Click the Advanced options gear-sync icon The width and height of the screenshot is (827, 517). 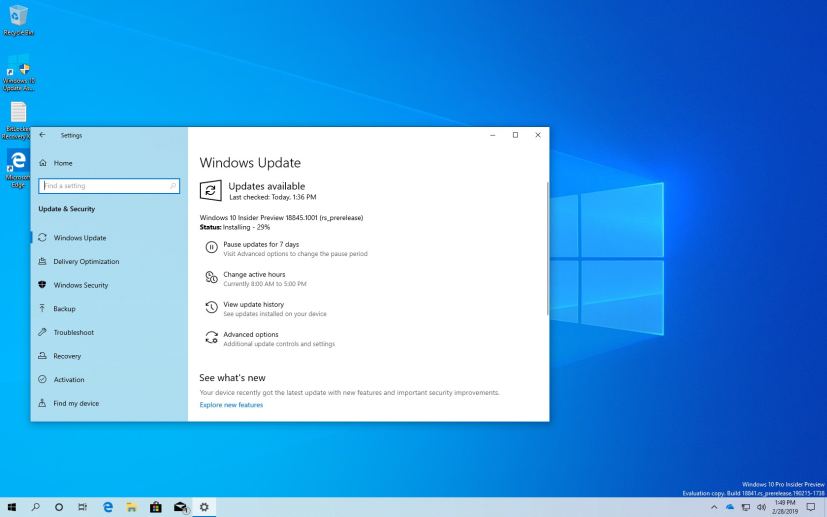[x=211, y=337]
